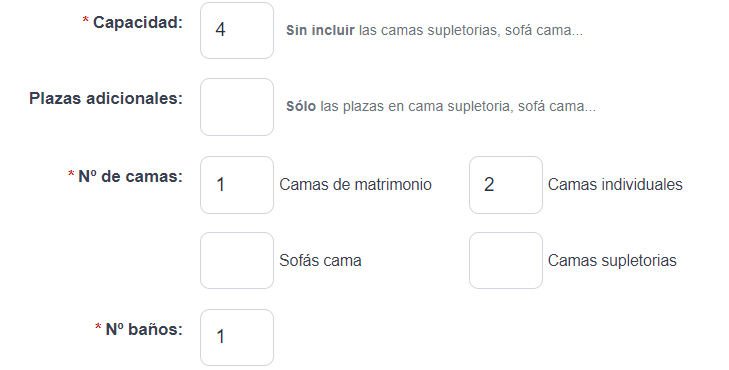
Task: Select the empty Camas supletorias input box
Action: (x=506, y=260)
